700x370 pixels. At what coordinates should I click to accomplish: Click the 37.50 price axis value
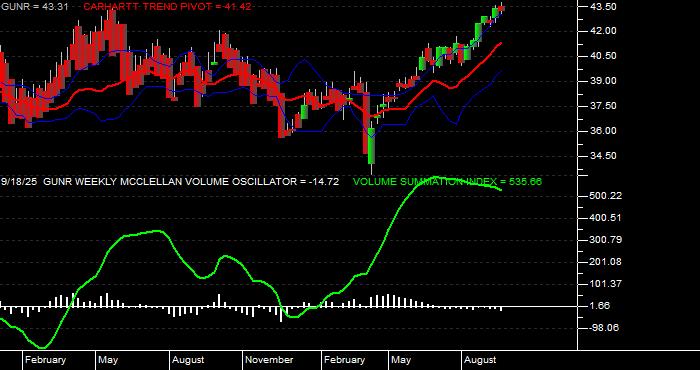point(603,106)
